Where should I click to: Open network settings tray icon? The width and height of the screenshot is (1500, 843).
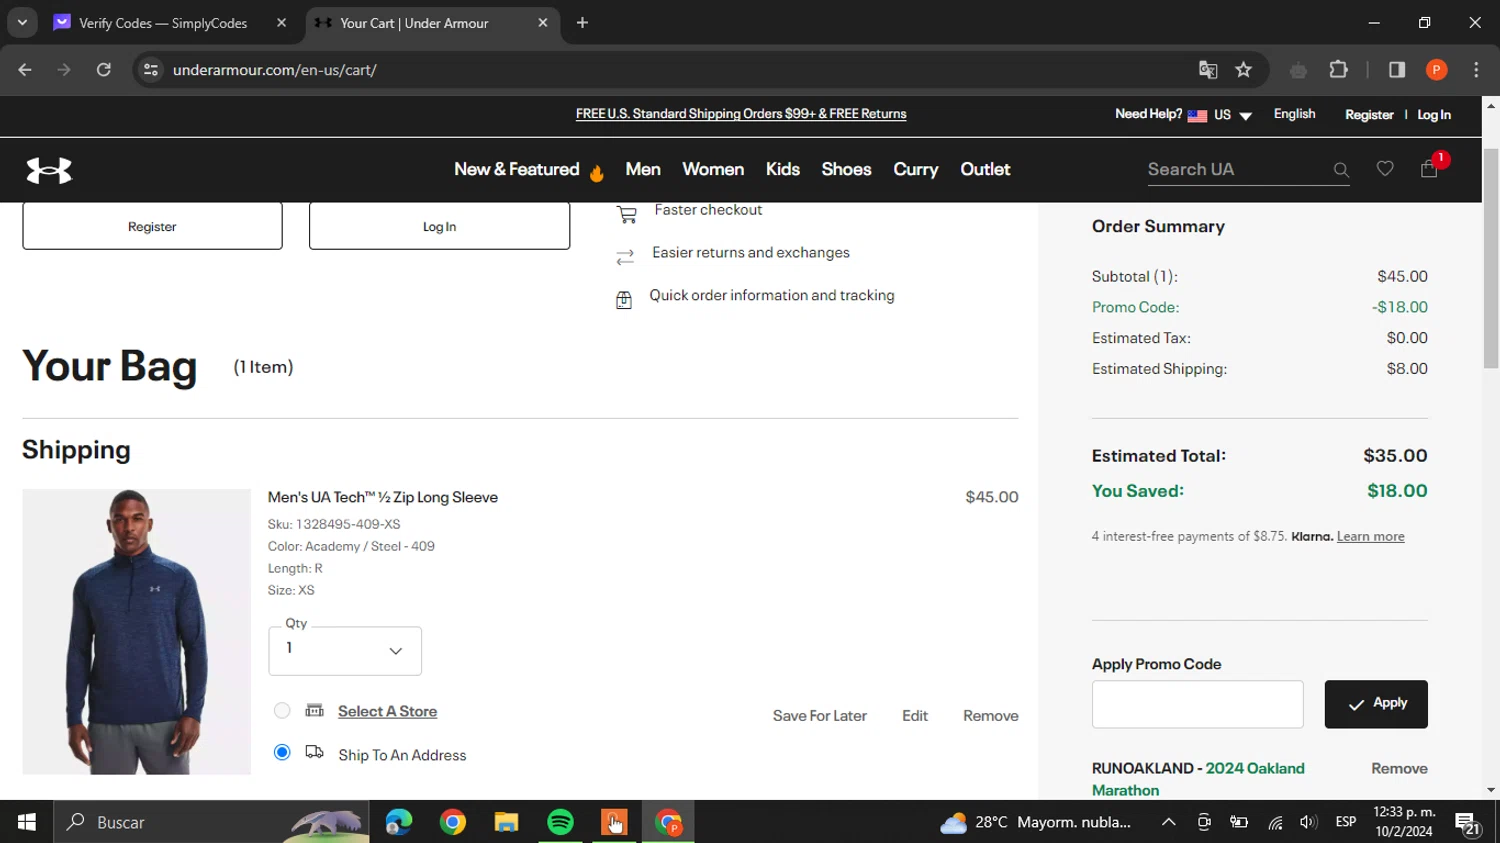pos(1275,822)
